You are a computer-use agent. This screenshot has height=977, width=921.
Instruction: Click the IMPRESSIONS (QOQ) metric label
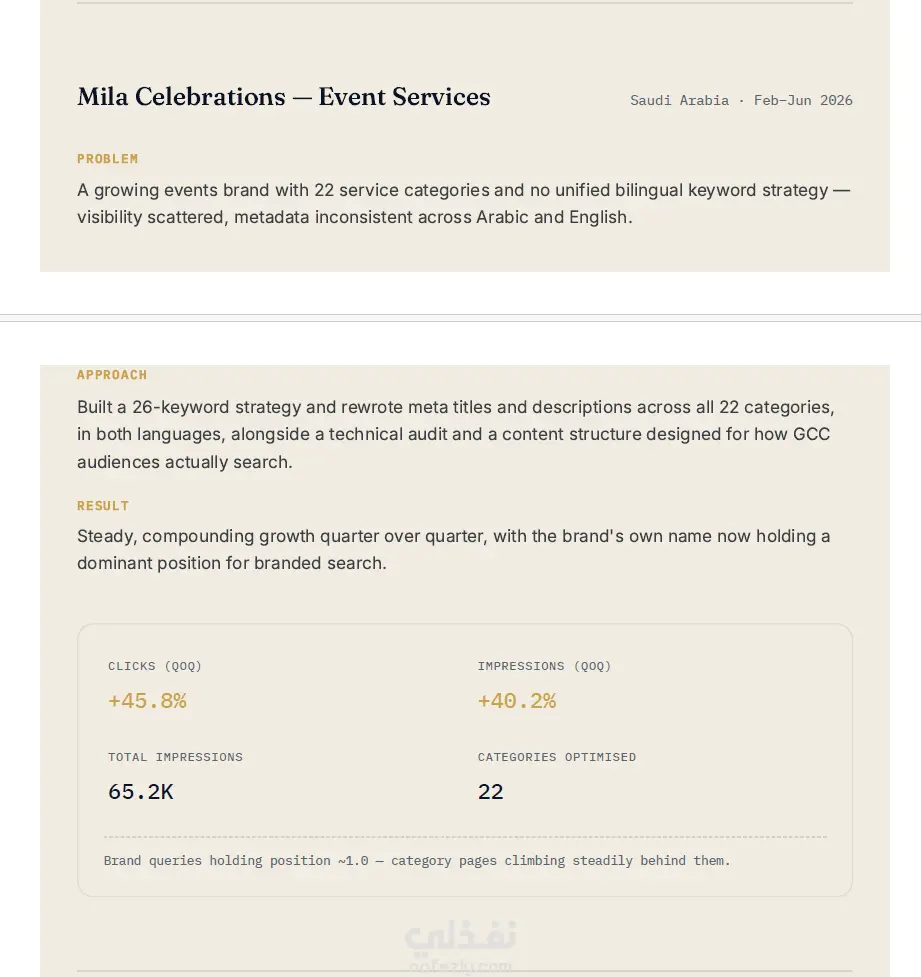tap(544, 666)
